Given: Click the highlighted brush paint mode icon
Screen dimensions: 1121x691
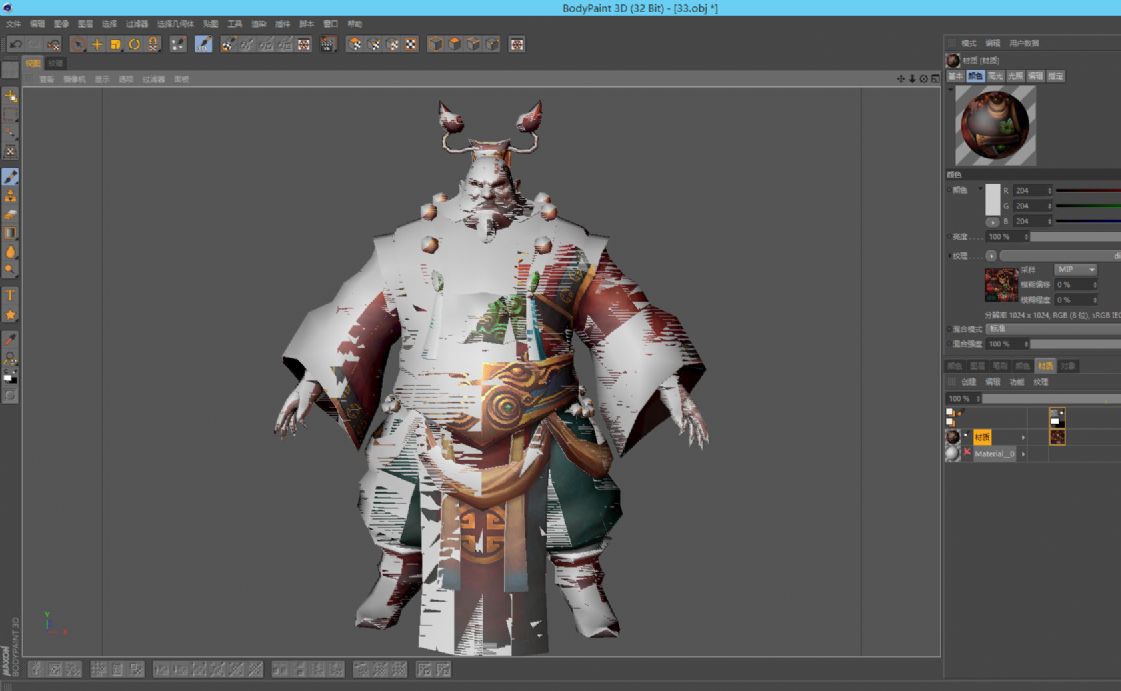Looking at the screenshot, I should [204, 44].
